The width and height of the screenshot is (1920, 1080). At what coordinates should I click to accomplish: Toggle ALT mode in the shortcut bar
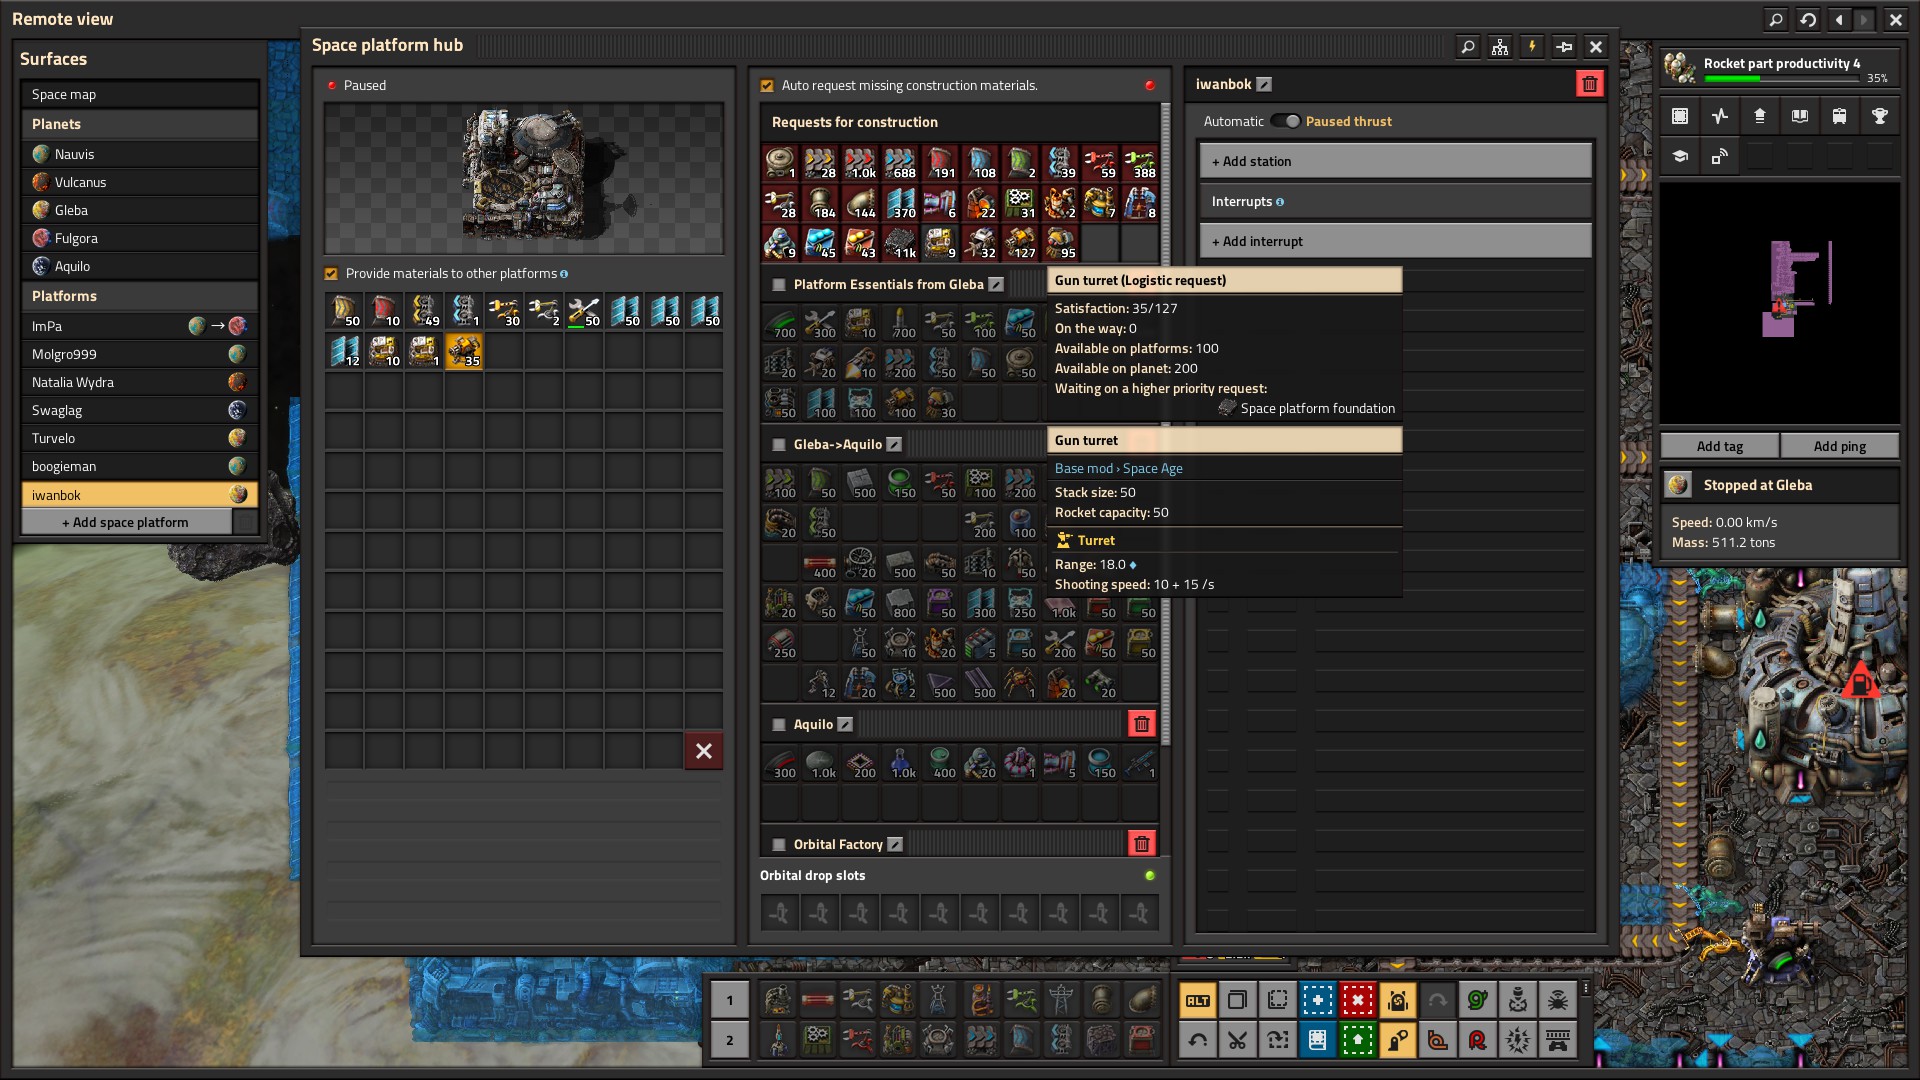click(1198, 1000)
